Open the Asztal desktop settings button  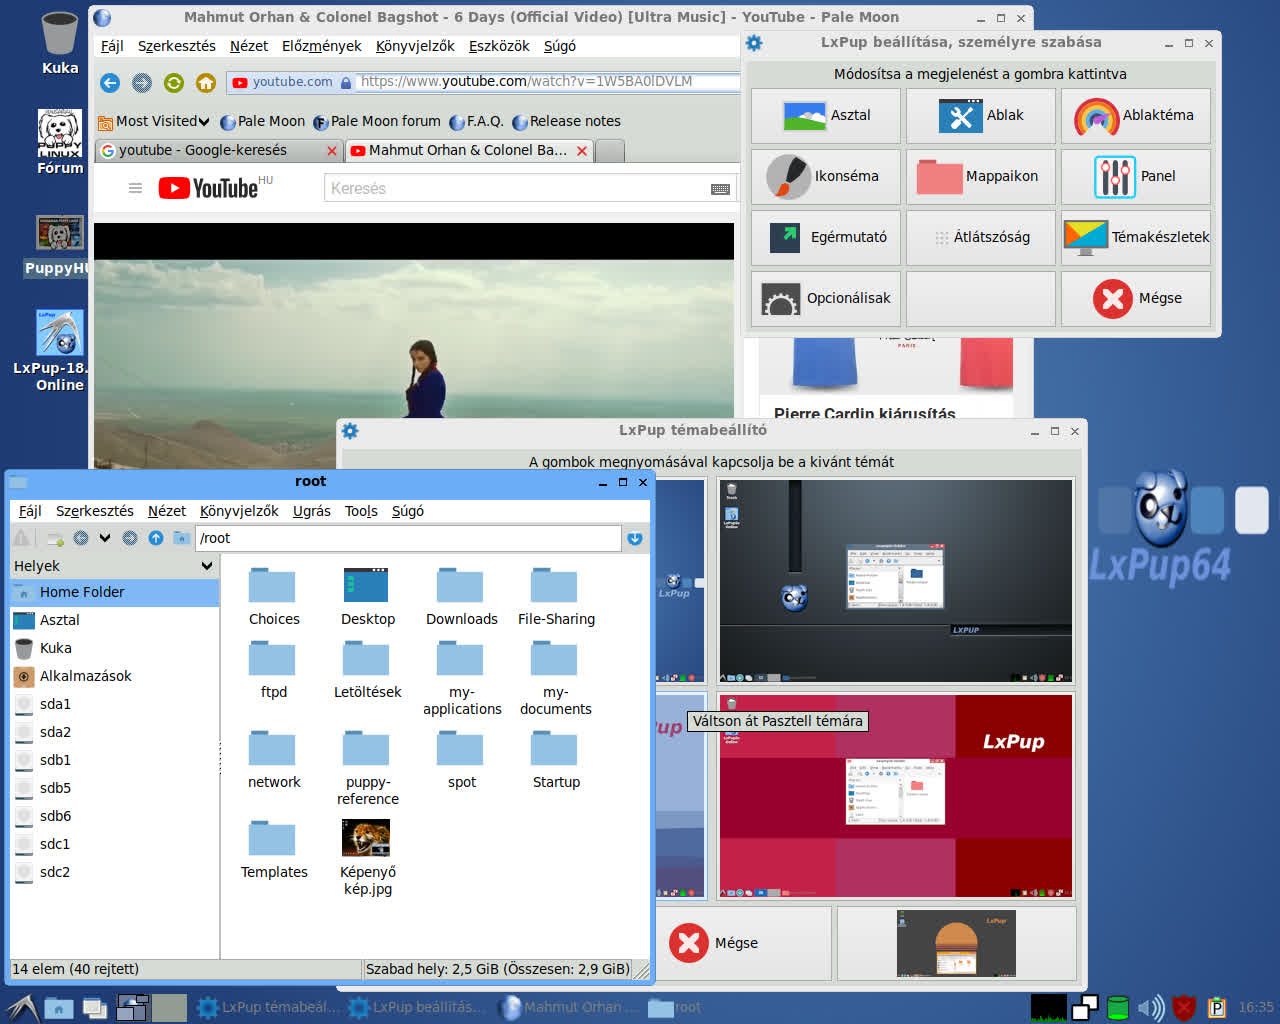(826, 117)
